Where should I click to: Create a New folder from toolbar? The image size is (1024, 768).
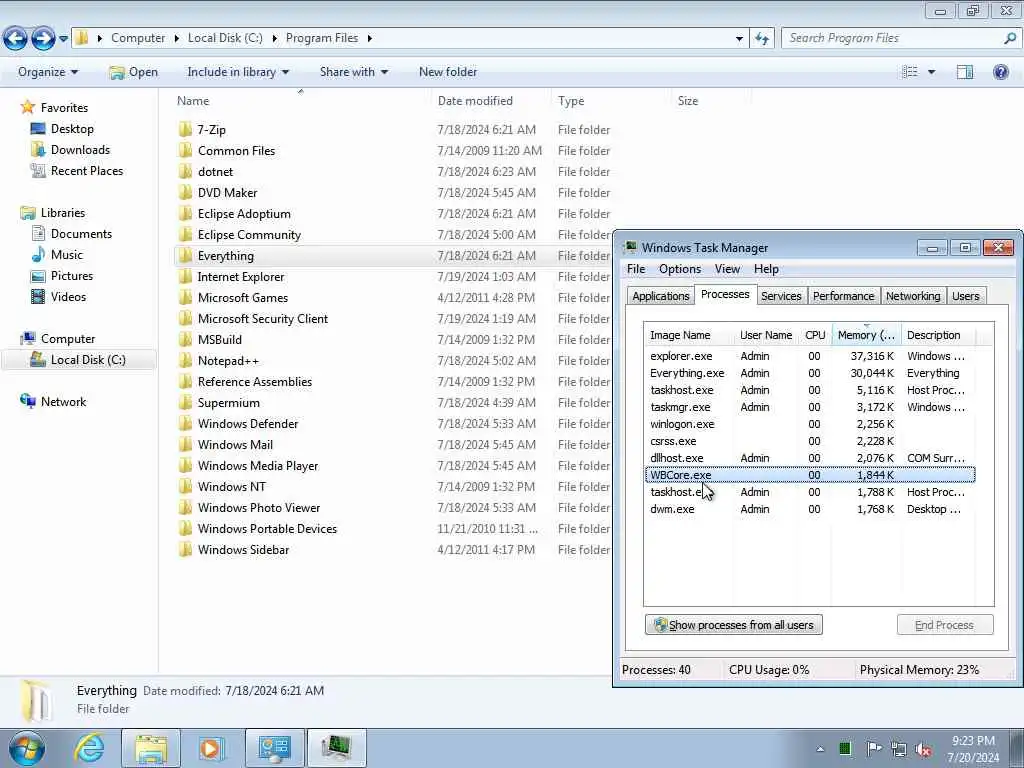click(448, 72)
